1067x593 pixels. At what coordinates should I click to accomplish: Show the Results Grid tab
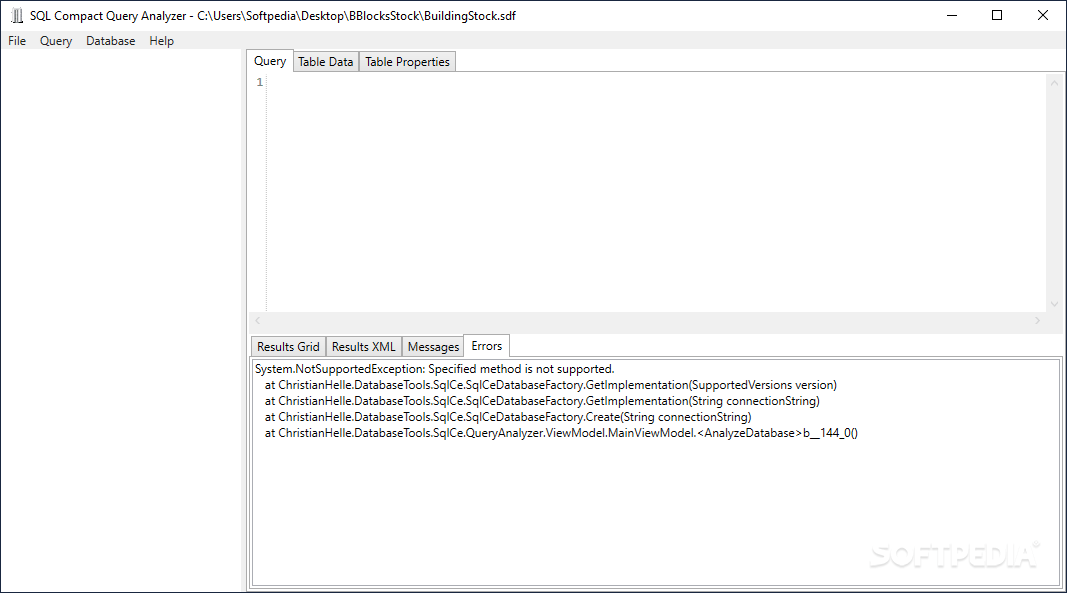(288, 347)
